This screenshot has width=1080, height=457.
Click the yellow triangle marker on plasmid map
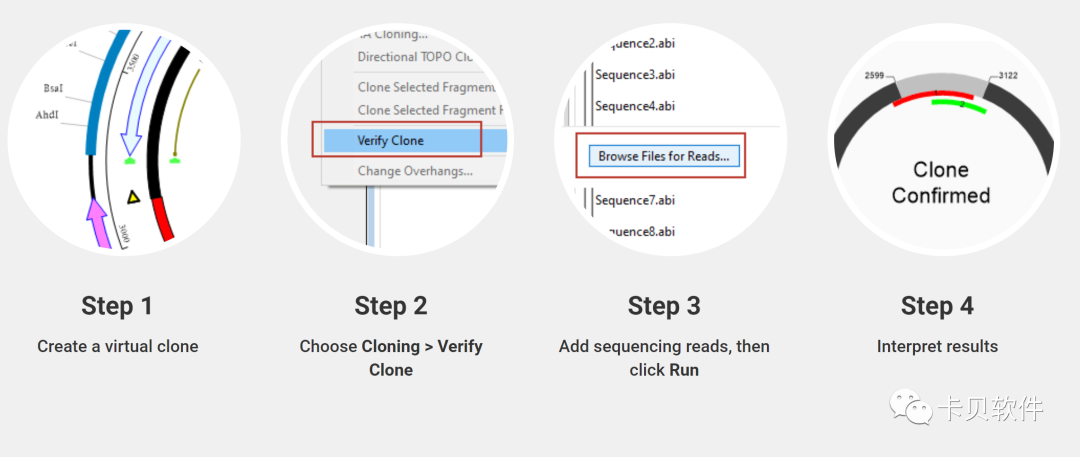pos(134,199)
